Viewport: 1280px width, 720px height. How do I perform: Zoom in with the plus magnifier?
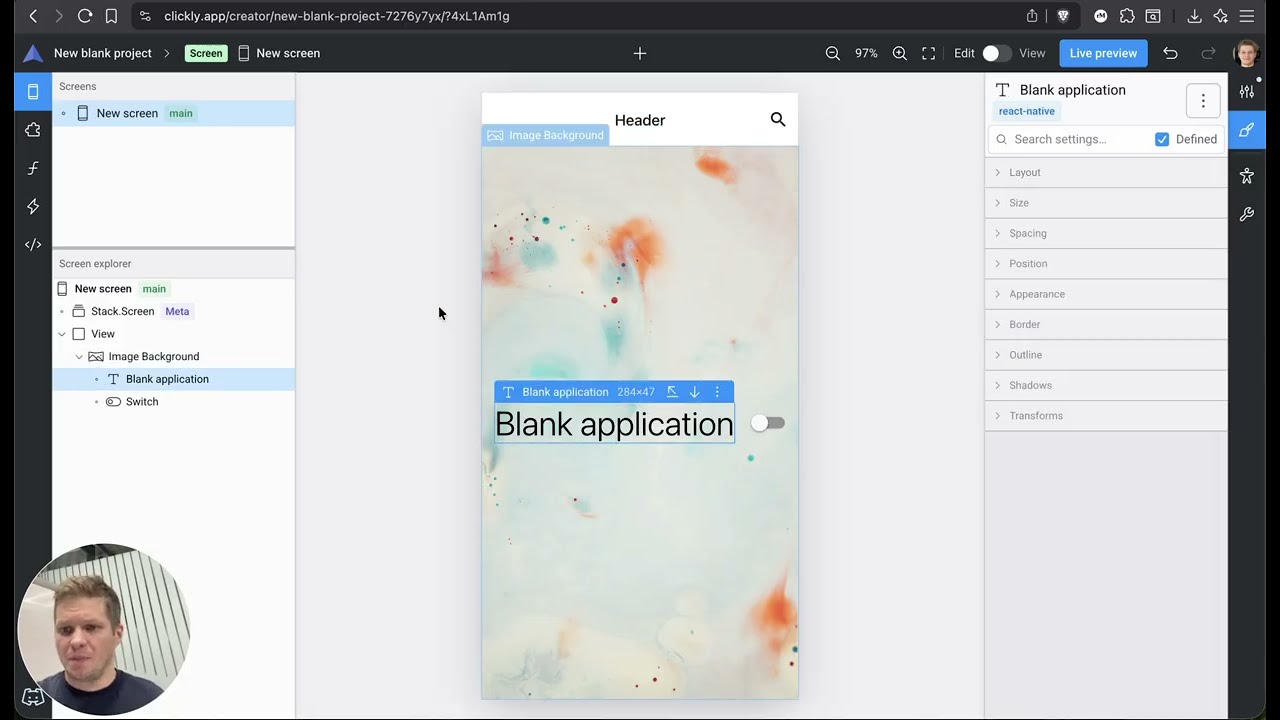point(900,53)
